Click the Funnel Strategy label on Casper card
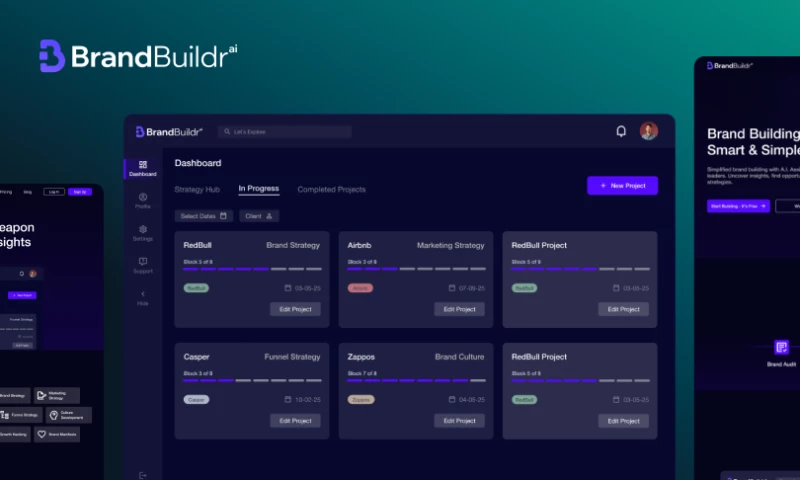Screen dimensions: 800x480 click(x=292, y=357)
